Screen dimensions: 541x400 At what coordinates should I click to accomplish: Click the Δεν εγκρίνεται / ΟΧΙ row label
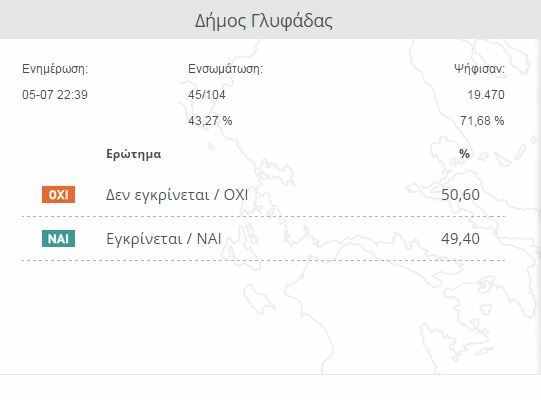177,195
